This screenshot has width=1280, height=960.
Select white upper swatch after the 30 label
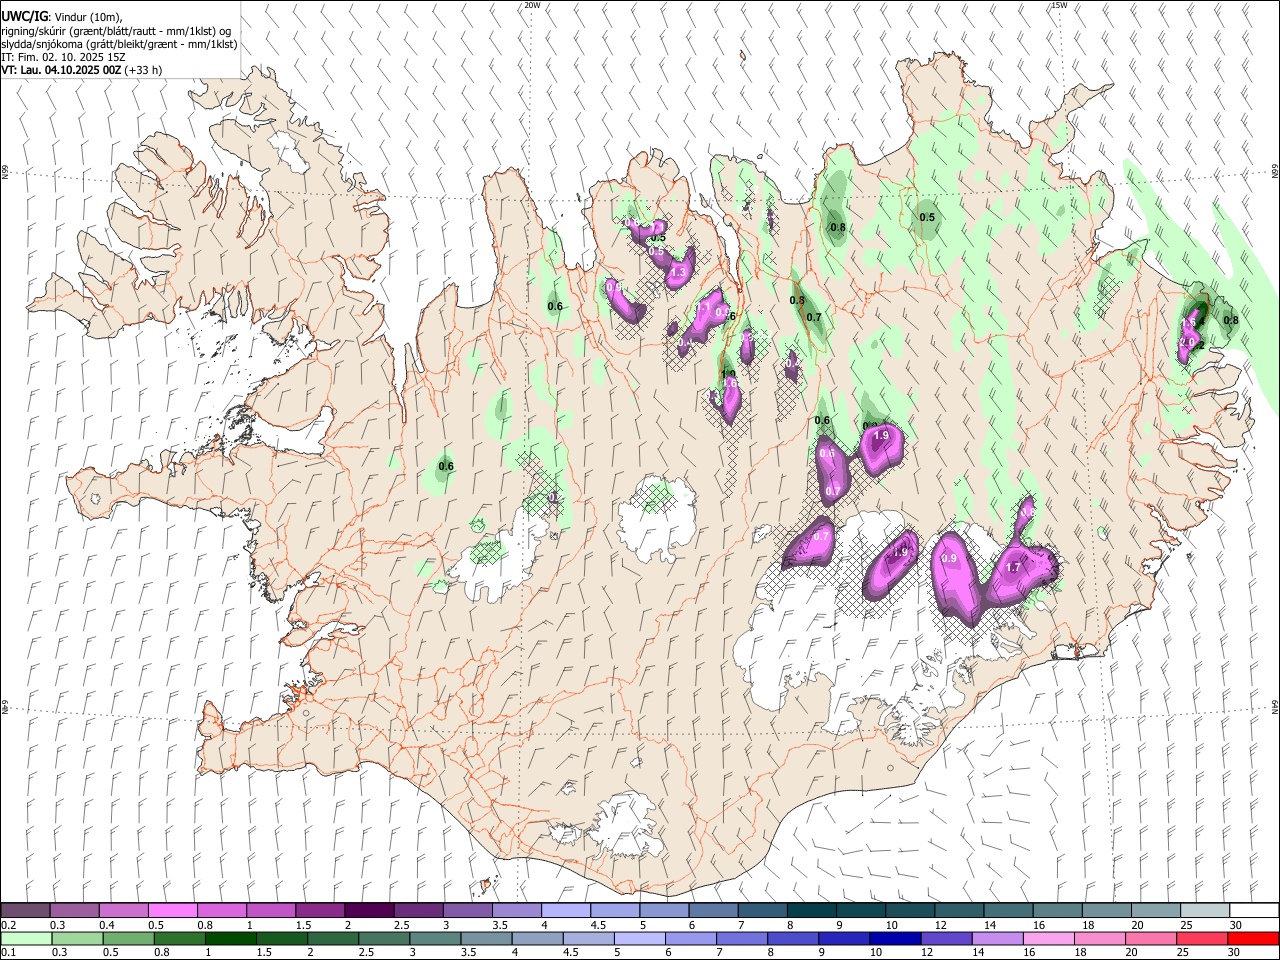pos(1254,910)
